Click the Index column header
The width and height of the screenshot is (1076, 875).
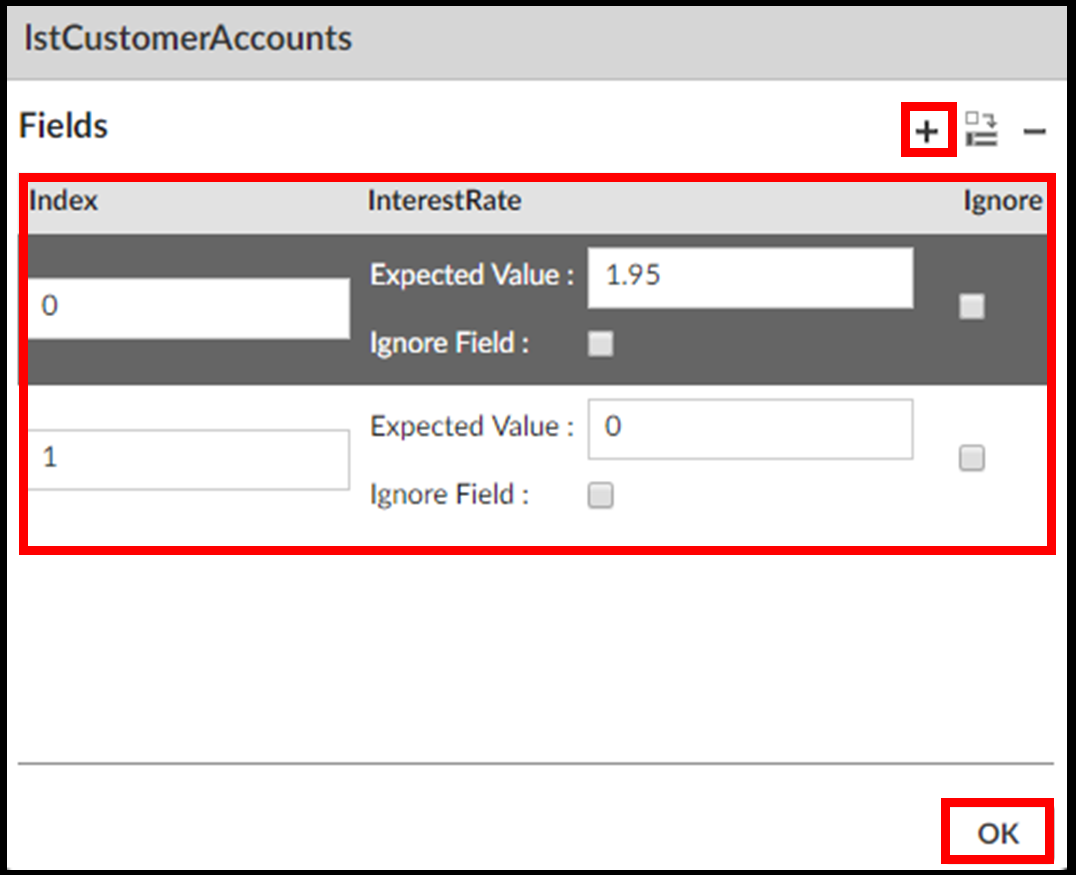(x=64, y=201)
